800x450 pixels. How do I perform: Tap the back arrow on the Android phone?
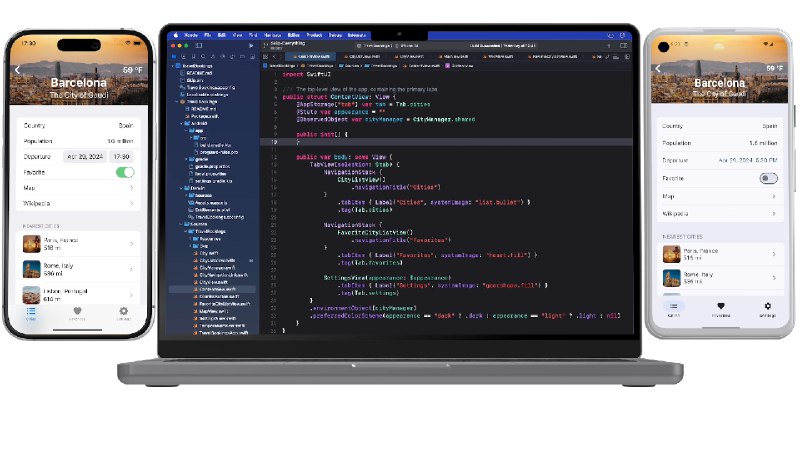tap(659, 69)
